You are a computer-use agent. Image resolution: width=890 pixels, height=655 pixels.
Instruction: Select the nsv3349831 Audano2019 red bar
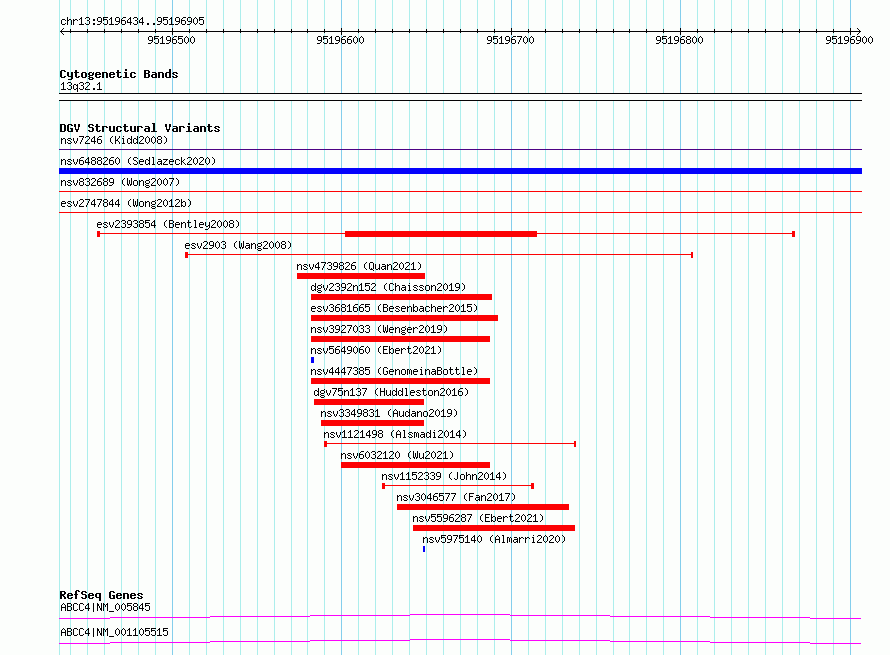[372, 423]
